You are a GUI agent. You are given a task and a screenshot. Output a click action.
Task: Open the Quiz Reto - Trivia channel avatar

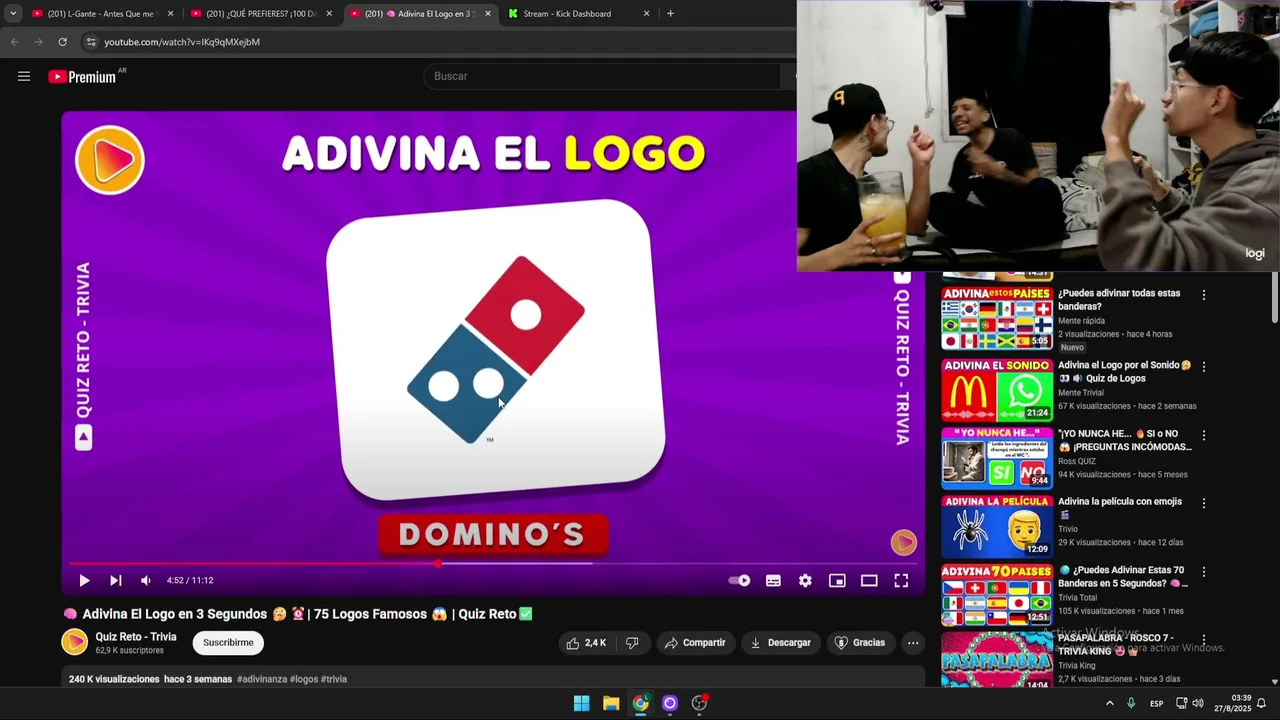[x=75, y=643]
